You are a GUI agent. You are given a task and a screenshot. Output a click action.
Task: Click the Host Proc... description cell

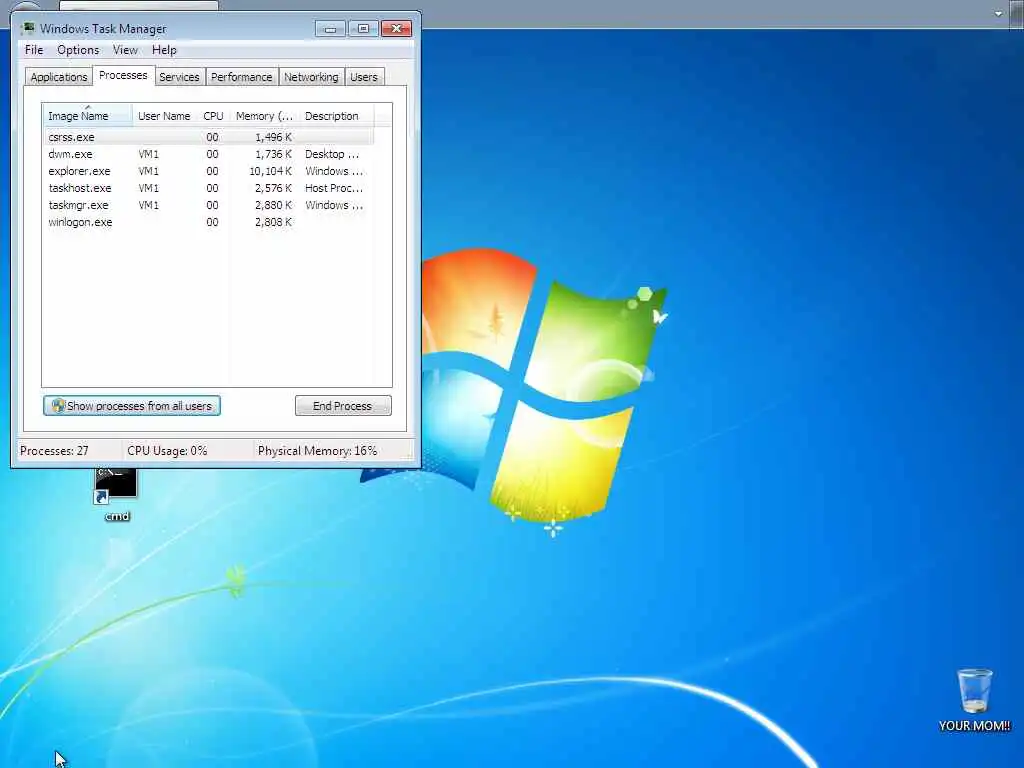[334, 188]
